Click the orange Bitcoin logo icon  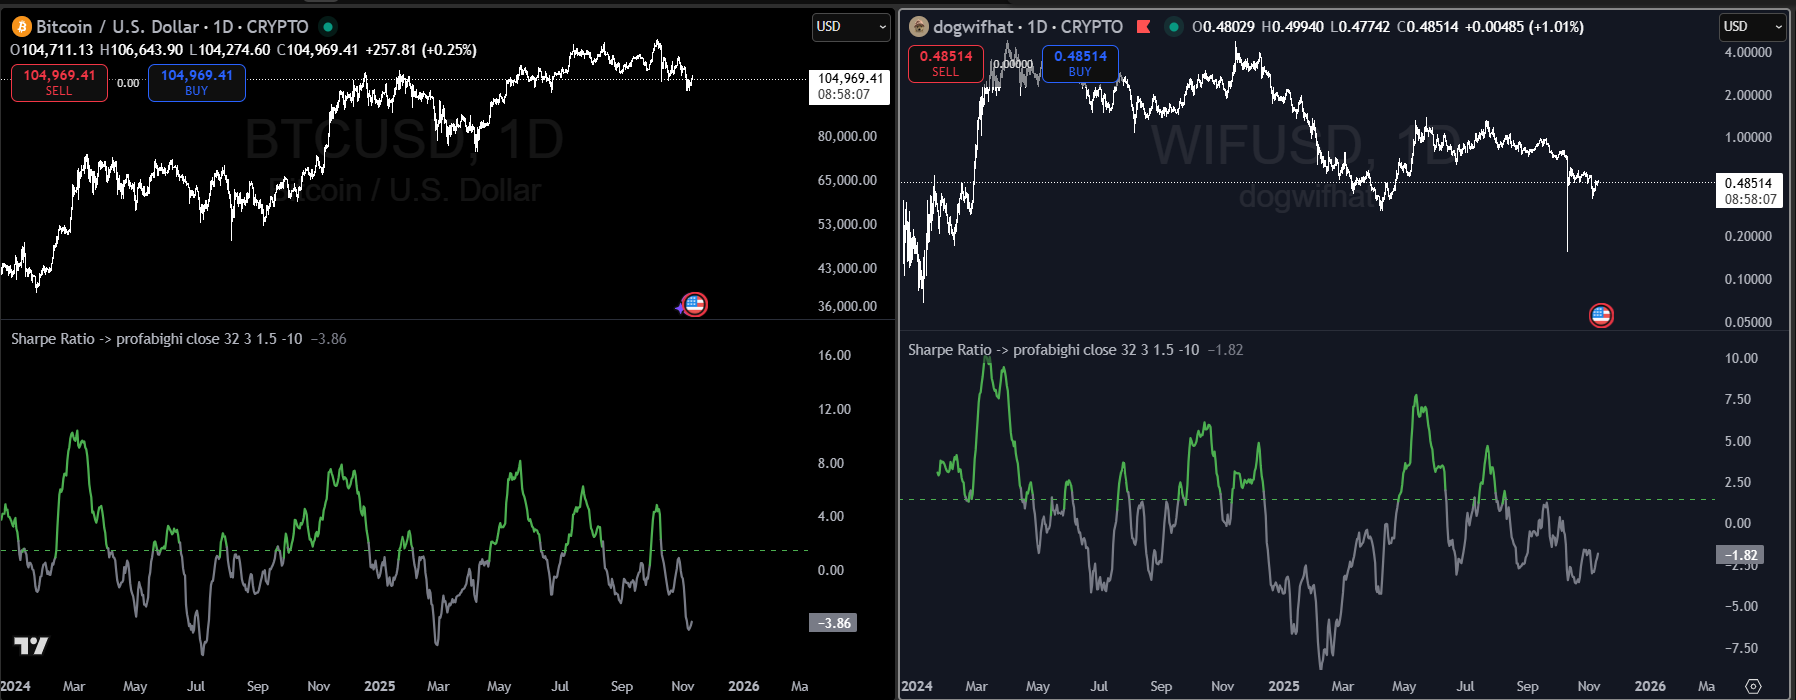pyautogui.click(x=21, y=27)
